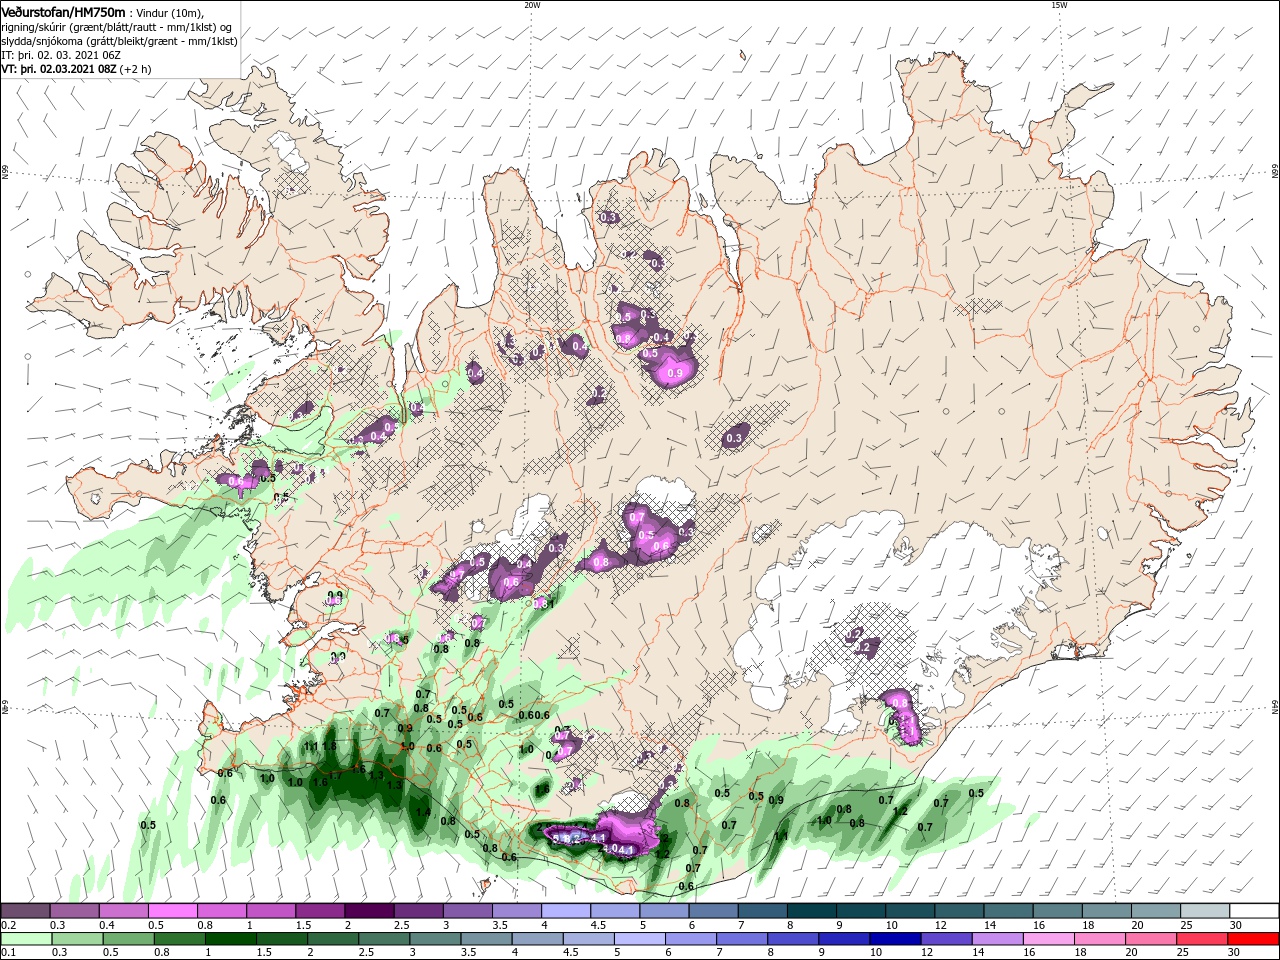Click the 1.8 rain value on the map
The width and height of the screenshot is (1280, 960).
tap(329, 746)
